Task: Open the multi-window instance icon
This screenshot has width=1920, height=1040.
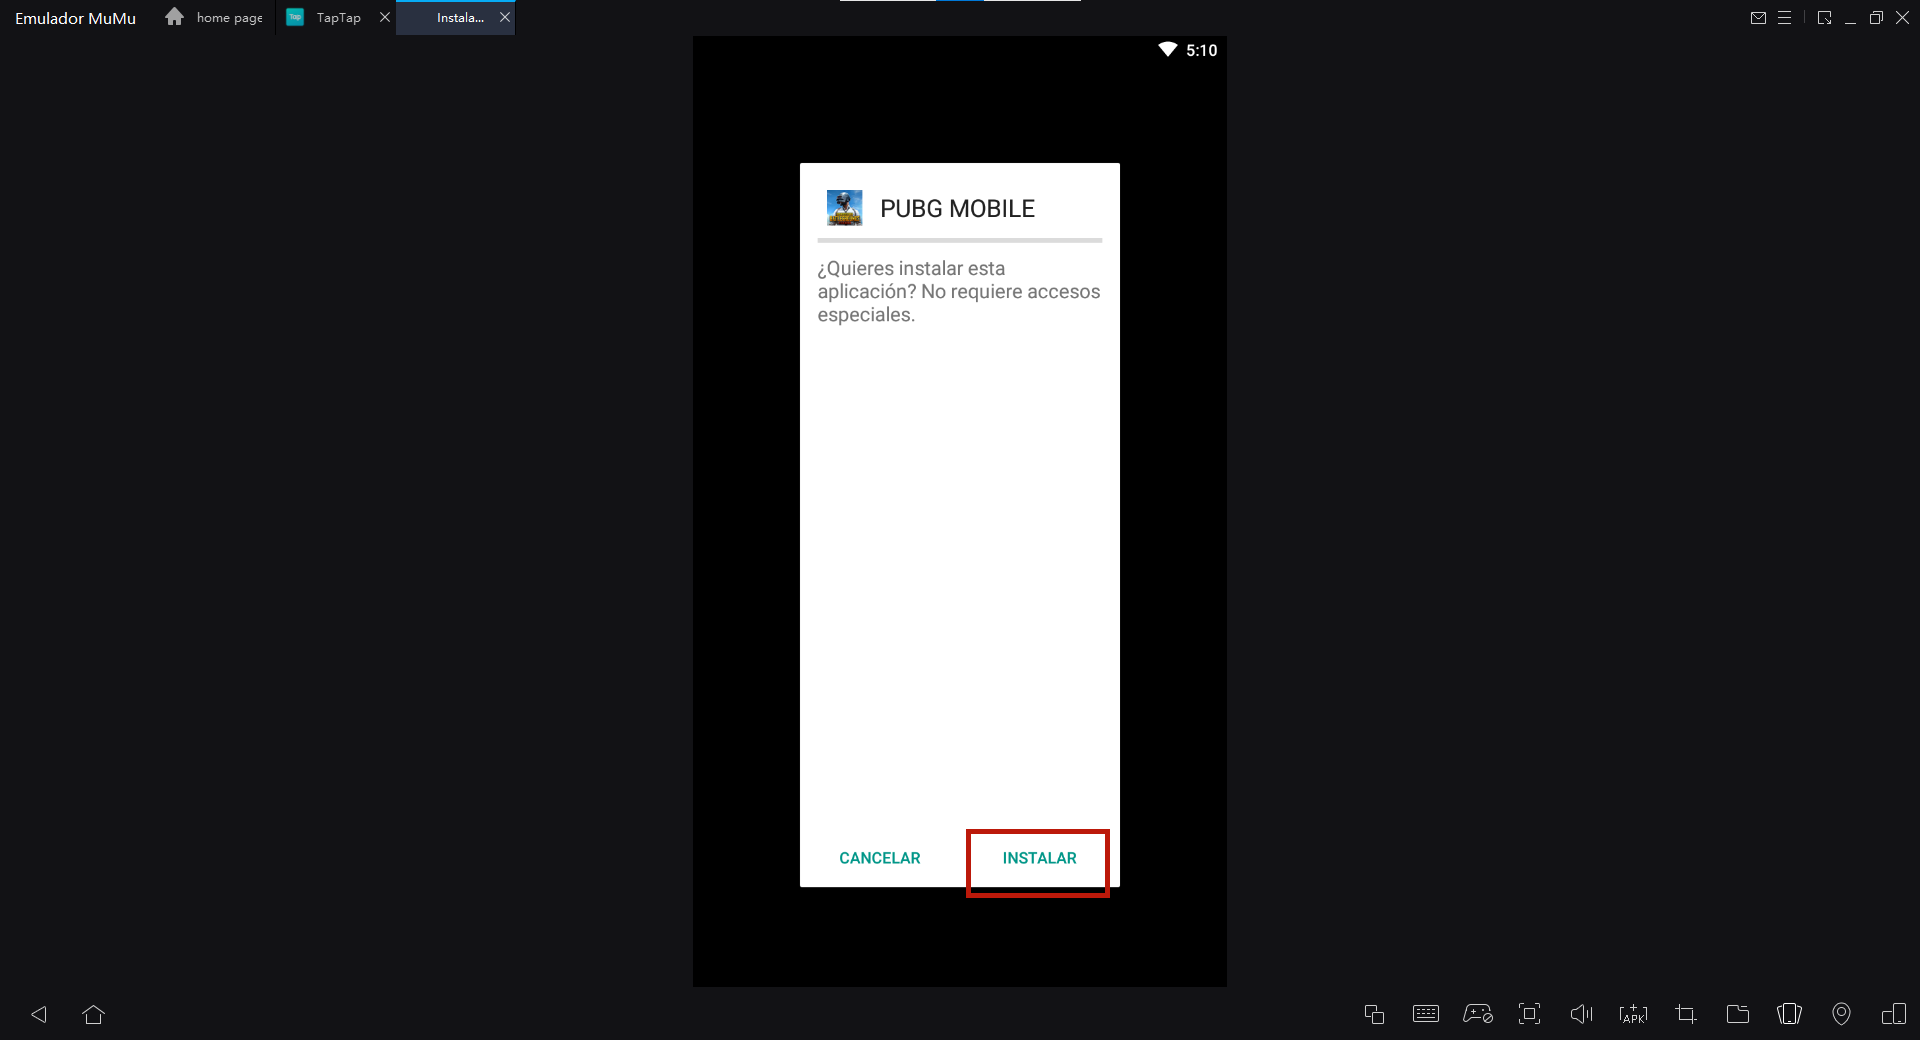Action: [1374, 1014]
